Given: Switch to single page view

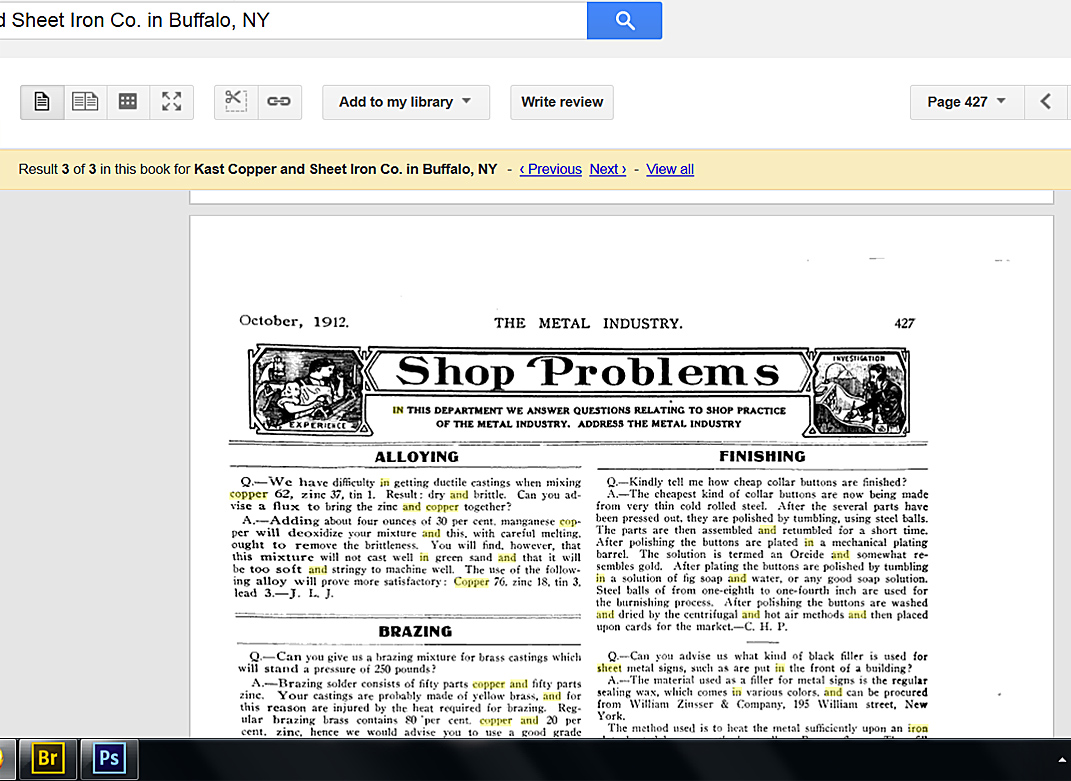Looking at the screenshot, I should pyautogui.click(x=42, y=102).
